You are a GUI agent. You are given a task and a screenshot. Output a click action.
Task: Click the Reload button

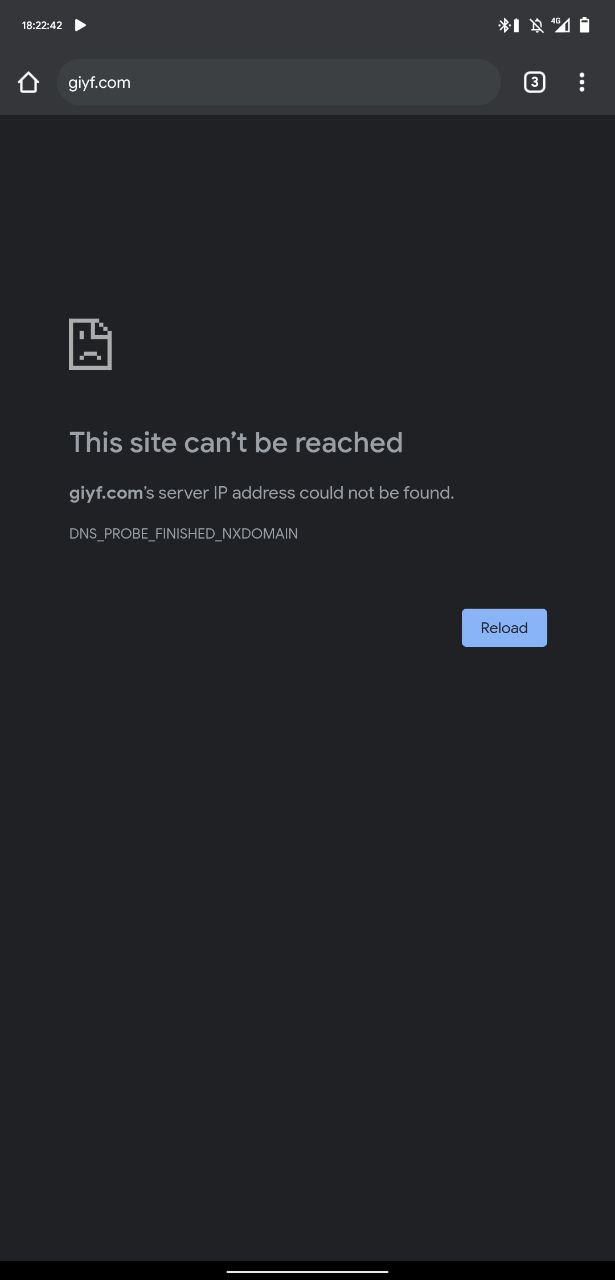(x=504, y=628)
